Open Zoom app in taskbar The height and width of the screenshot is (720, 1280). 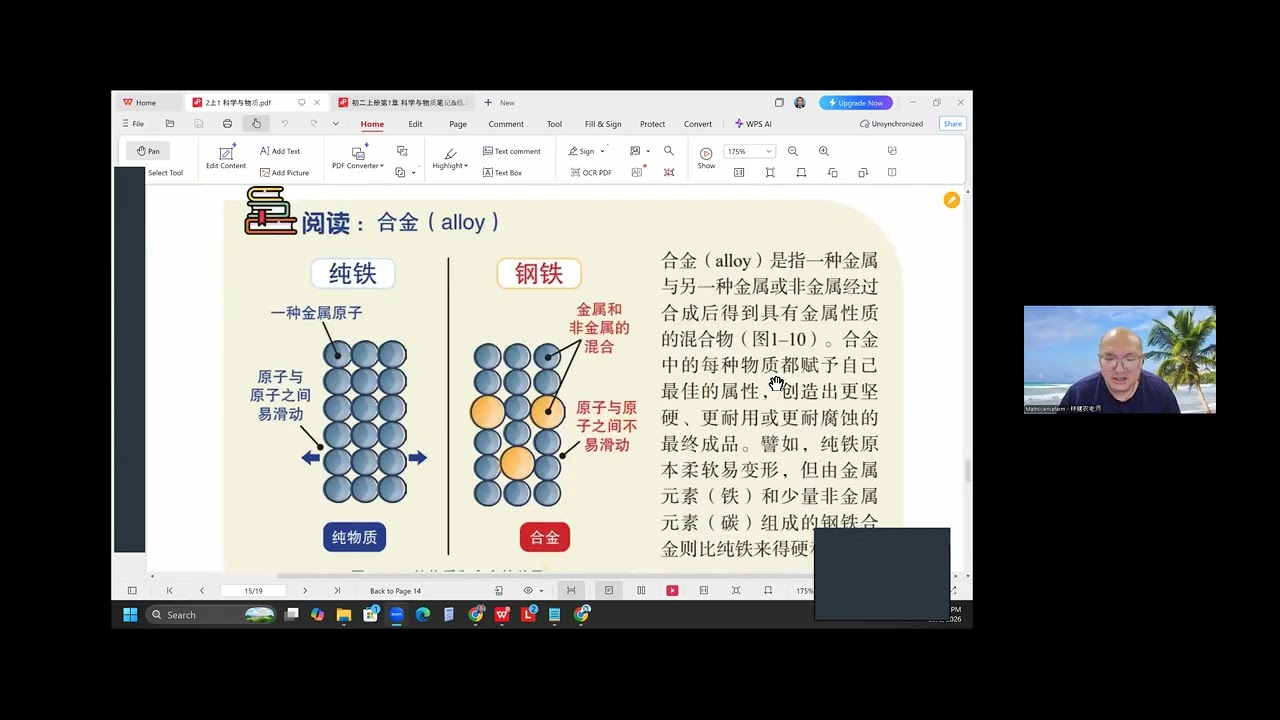397,615
